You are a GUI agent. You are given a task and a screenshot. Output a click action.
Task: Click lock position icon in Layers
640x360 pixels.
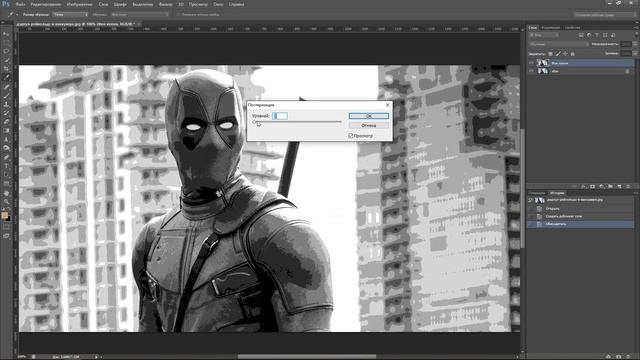point(565,53)
